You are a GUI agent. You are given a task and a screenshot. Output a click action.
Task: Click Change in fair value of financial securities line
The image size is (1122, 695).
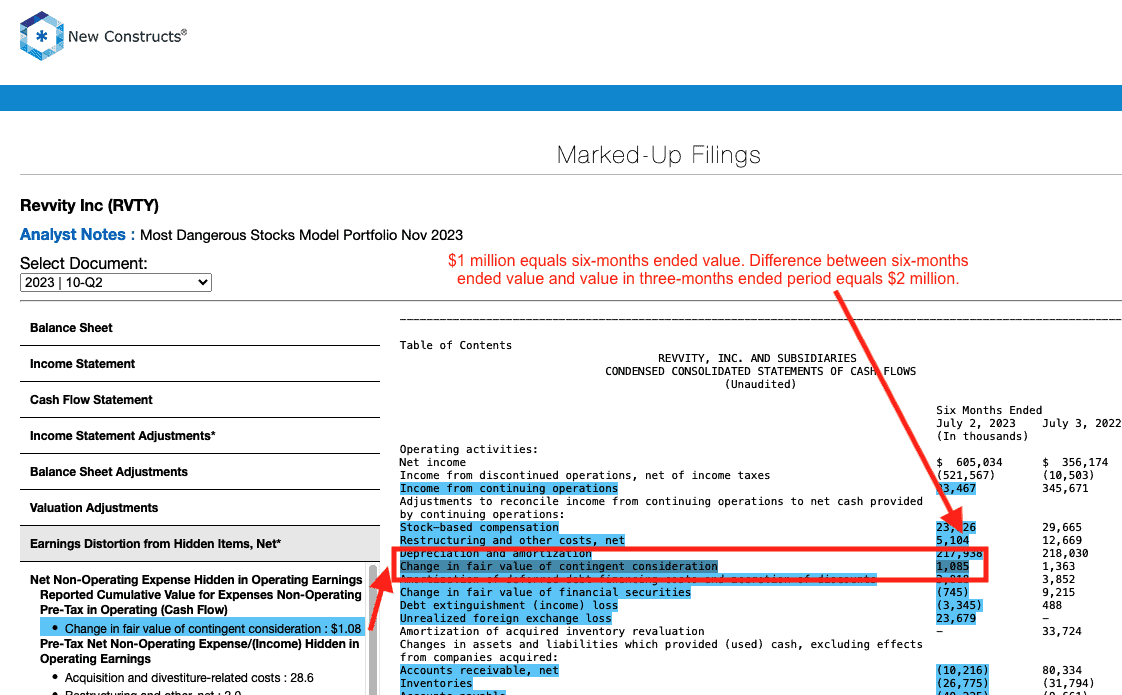pyautogui.click(x=545, y=592)
